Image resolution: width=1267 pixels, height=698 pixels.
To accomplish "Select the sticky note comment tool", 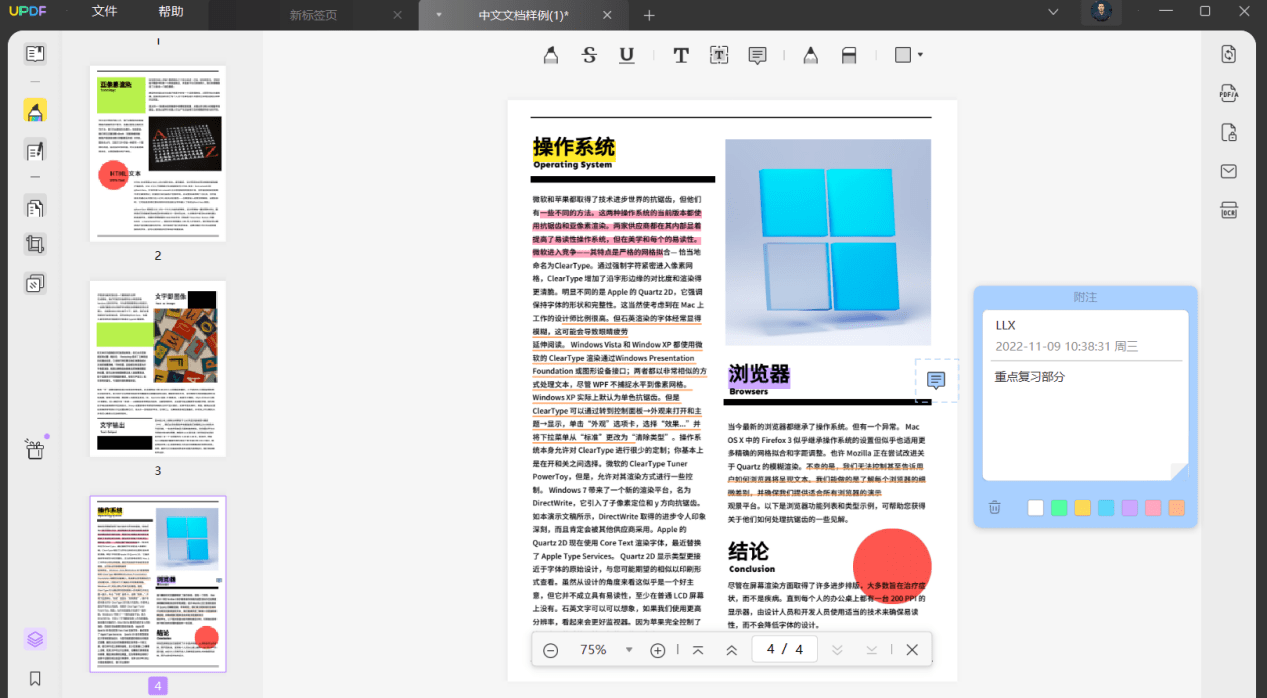I will [758, 56].
